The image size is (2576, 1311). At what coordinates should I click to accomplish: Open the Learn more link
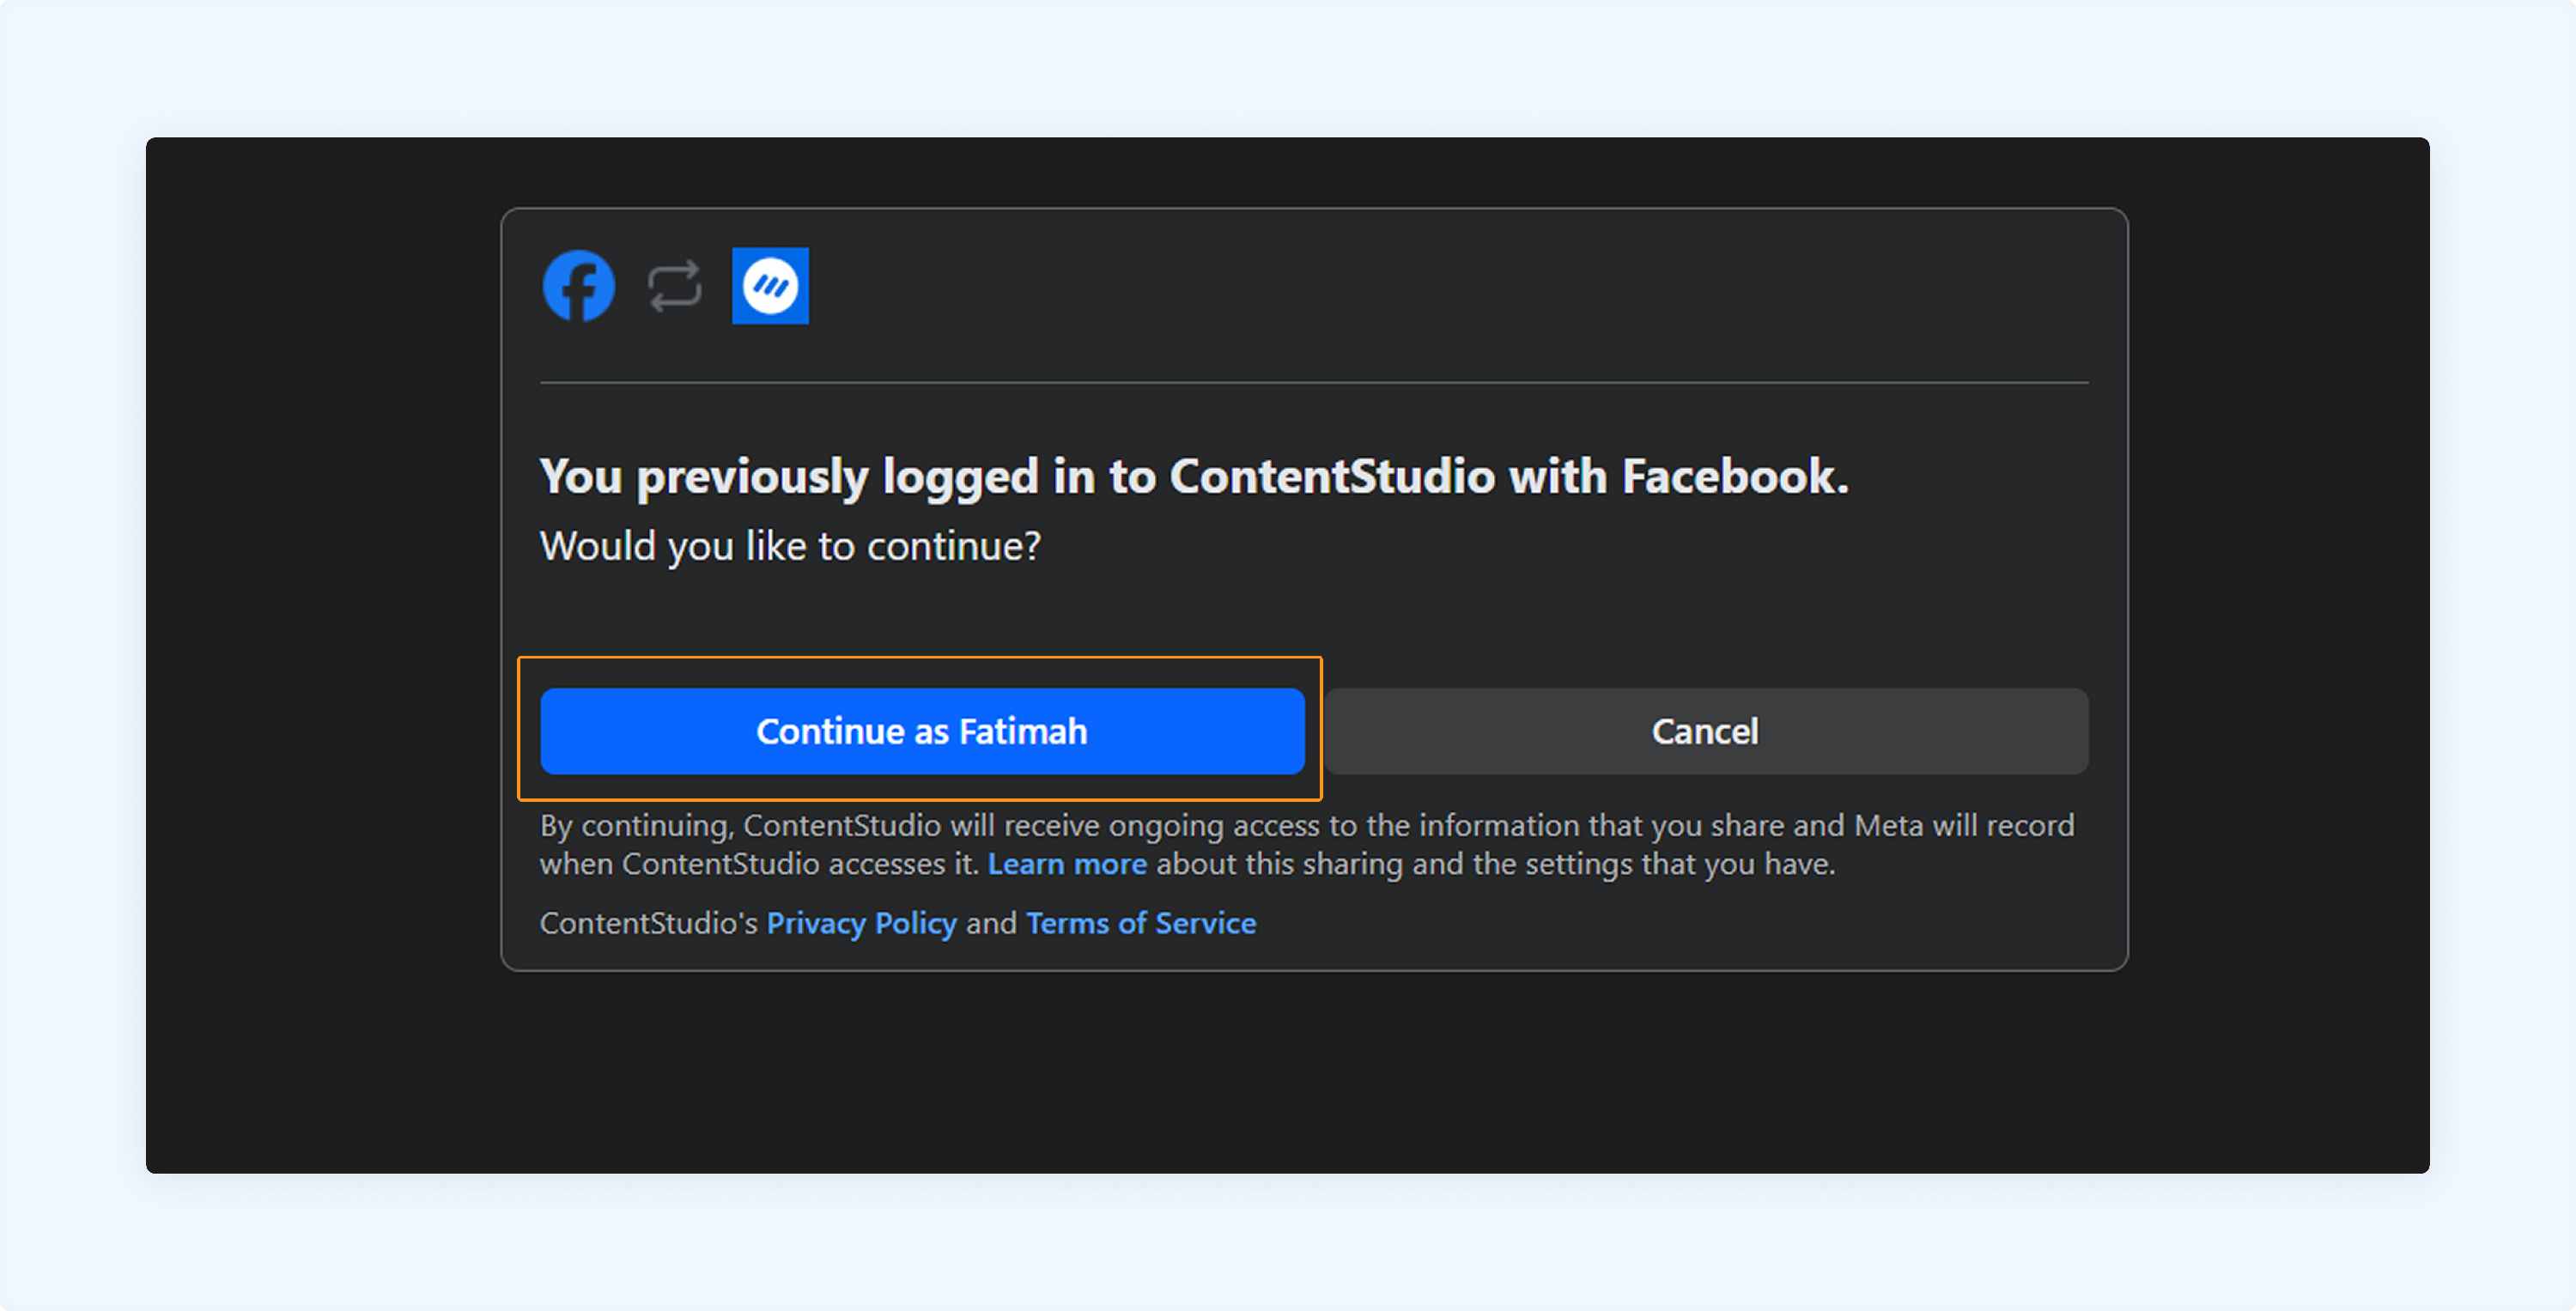tap(1067, 864)
